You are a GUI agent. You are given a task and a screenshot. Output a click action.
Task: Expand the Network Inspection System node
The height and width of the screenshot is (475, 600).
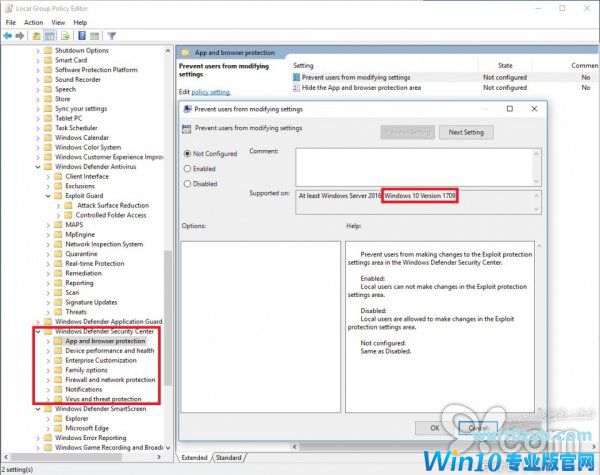click(x=48, y=244)
